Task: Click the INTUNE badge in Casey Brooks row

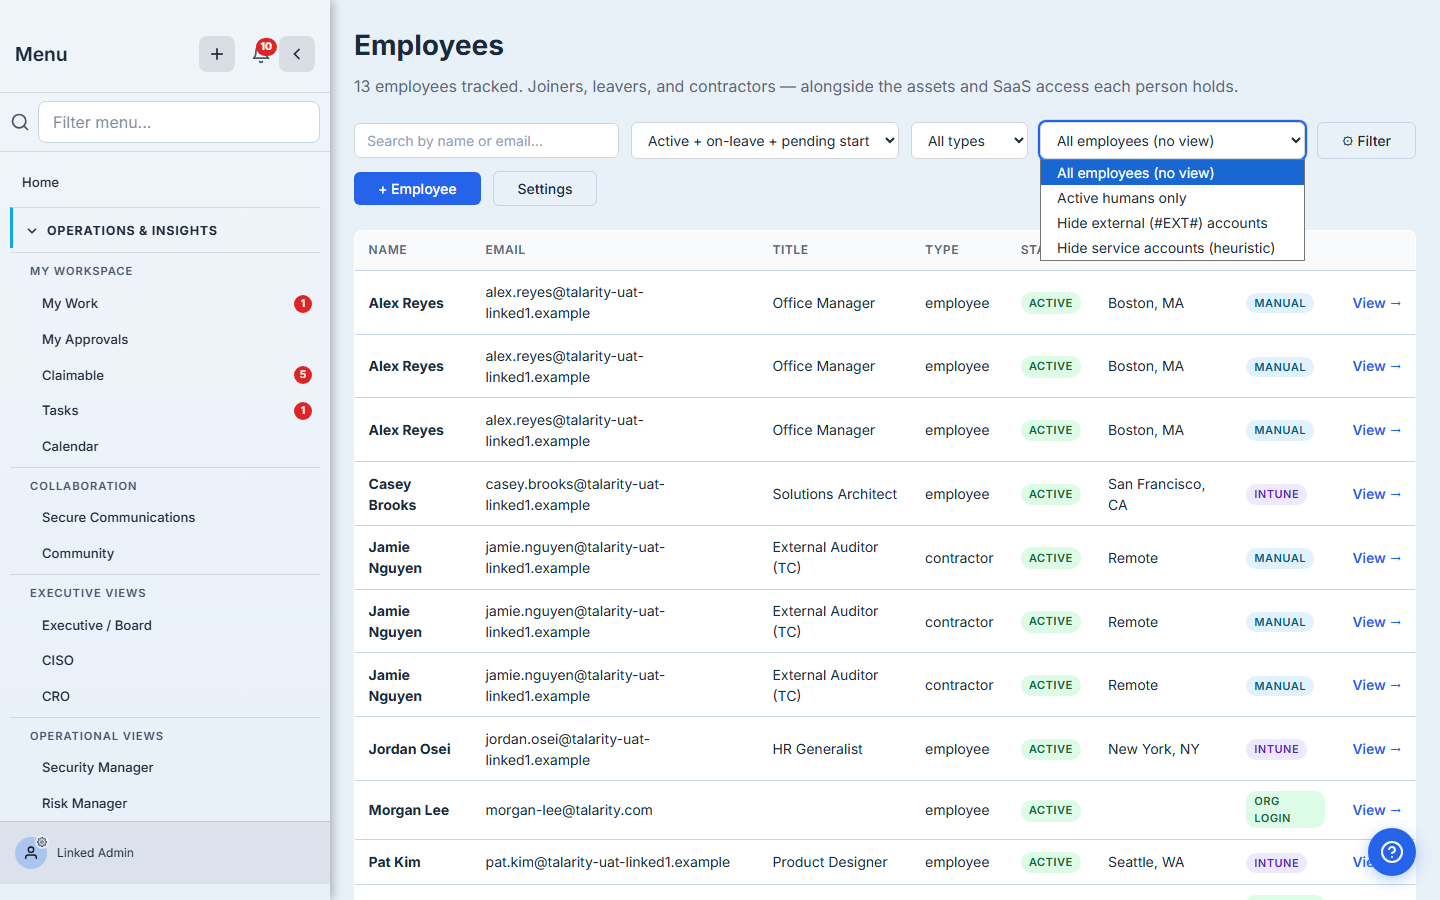Action: [x=1276, y=494]
